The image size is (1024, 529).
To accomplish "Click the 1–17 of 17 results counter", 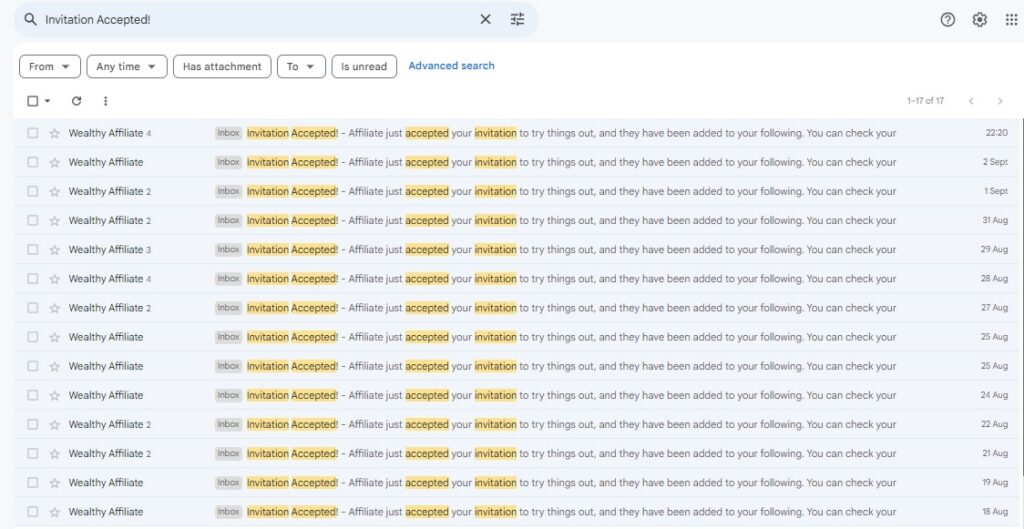I will (x=925, y=101).
